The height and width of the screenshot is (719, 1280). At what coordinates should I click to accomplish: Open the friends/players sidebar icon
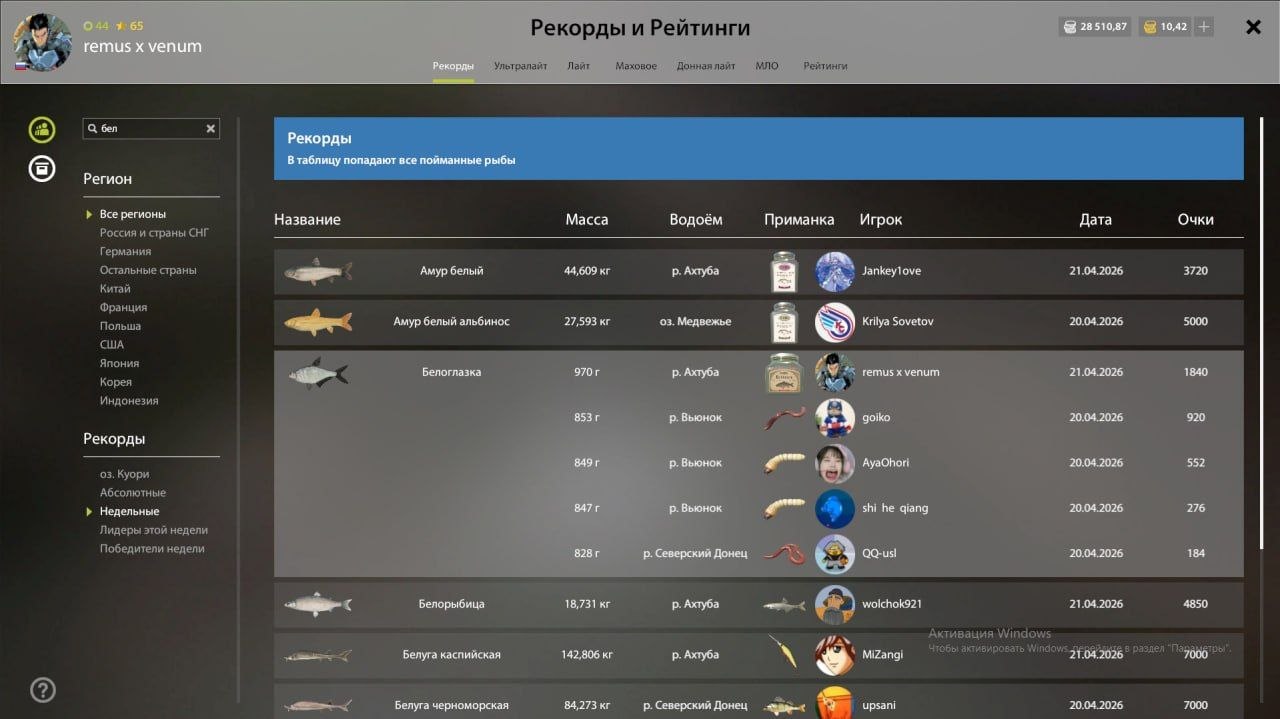coord(42,129)
